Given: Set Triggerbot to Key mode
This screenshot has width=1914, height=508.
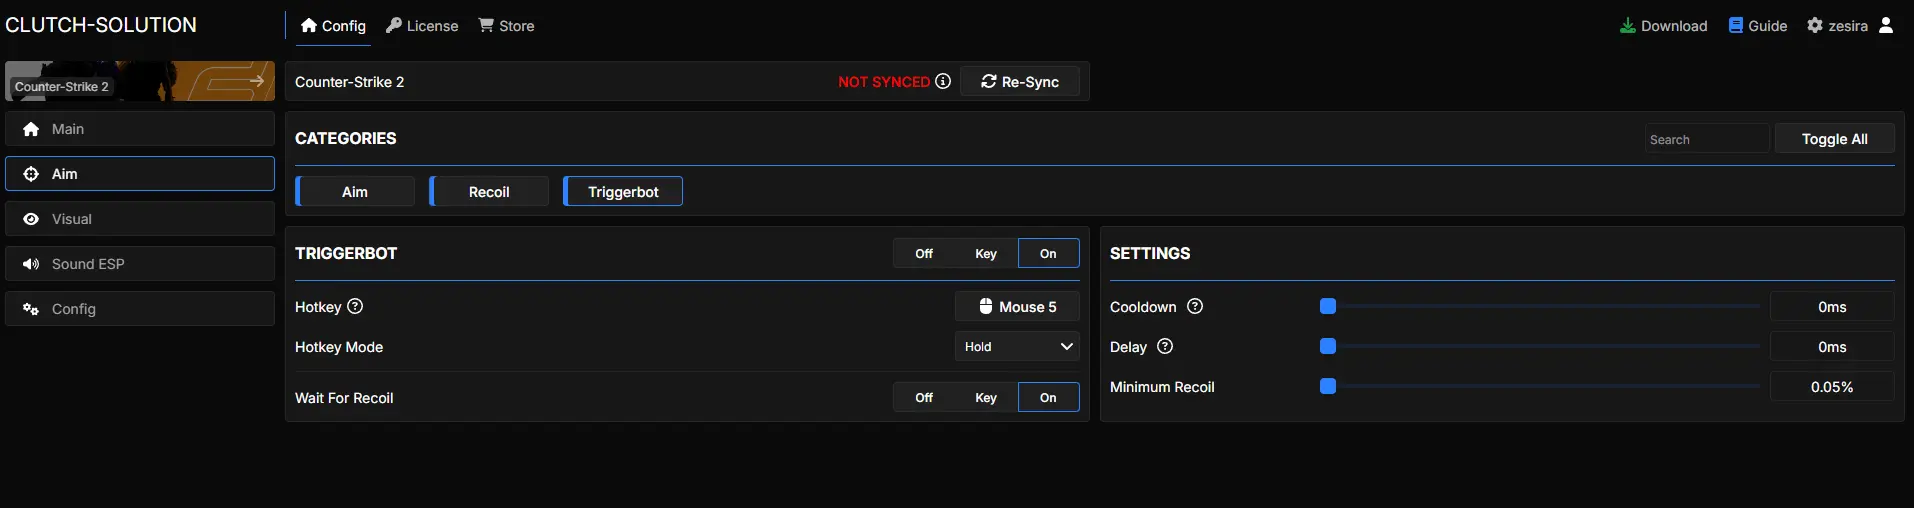Looking at the screenshot, I should pyautogui.click(x=986, y=254).
